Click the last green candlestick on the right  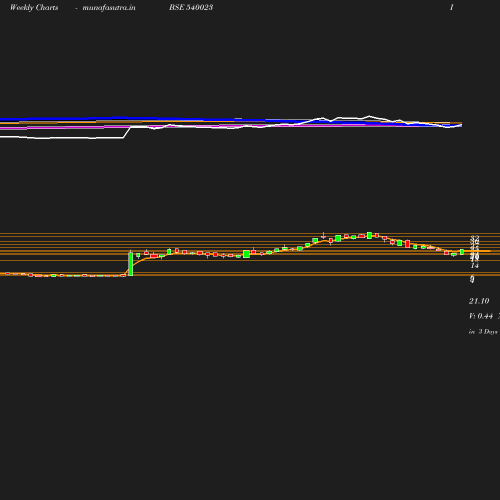coord(462,252)
